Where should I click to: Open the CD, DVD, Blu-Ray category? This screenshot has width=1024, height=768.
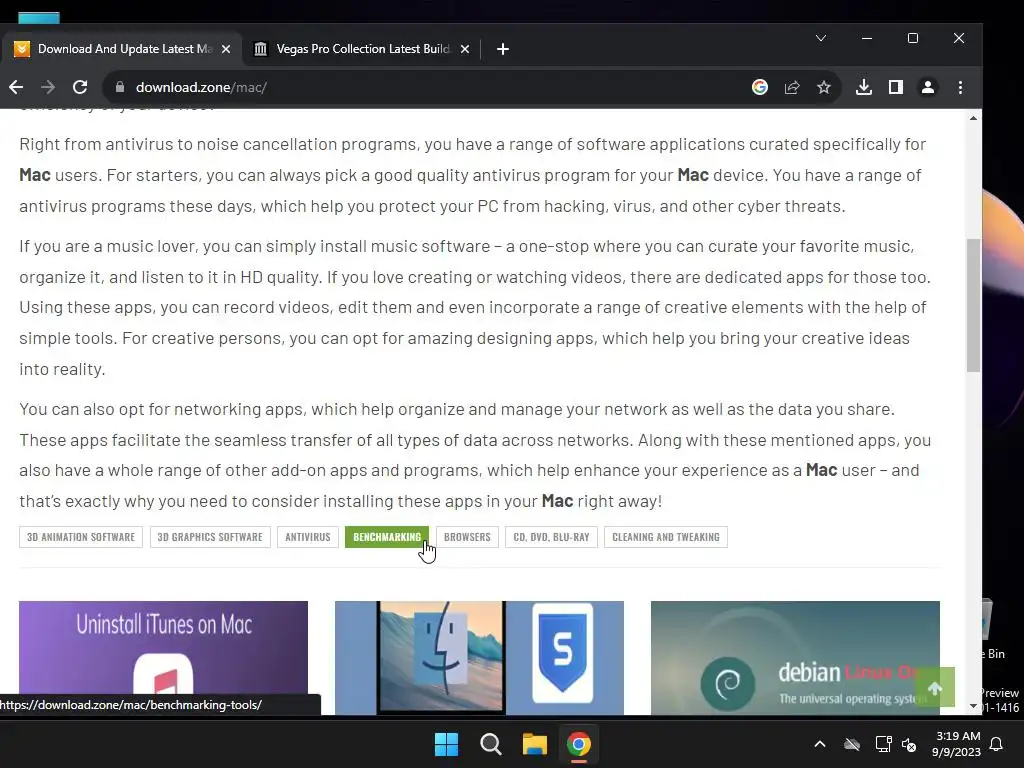551,537
